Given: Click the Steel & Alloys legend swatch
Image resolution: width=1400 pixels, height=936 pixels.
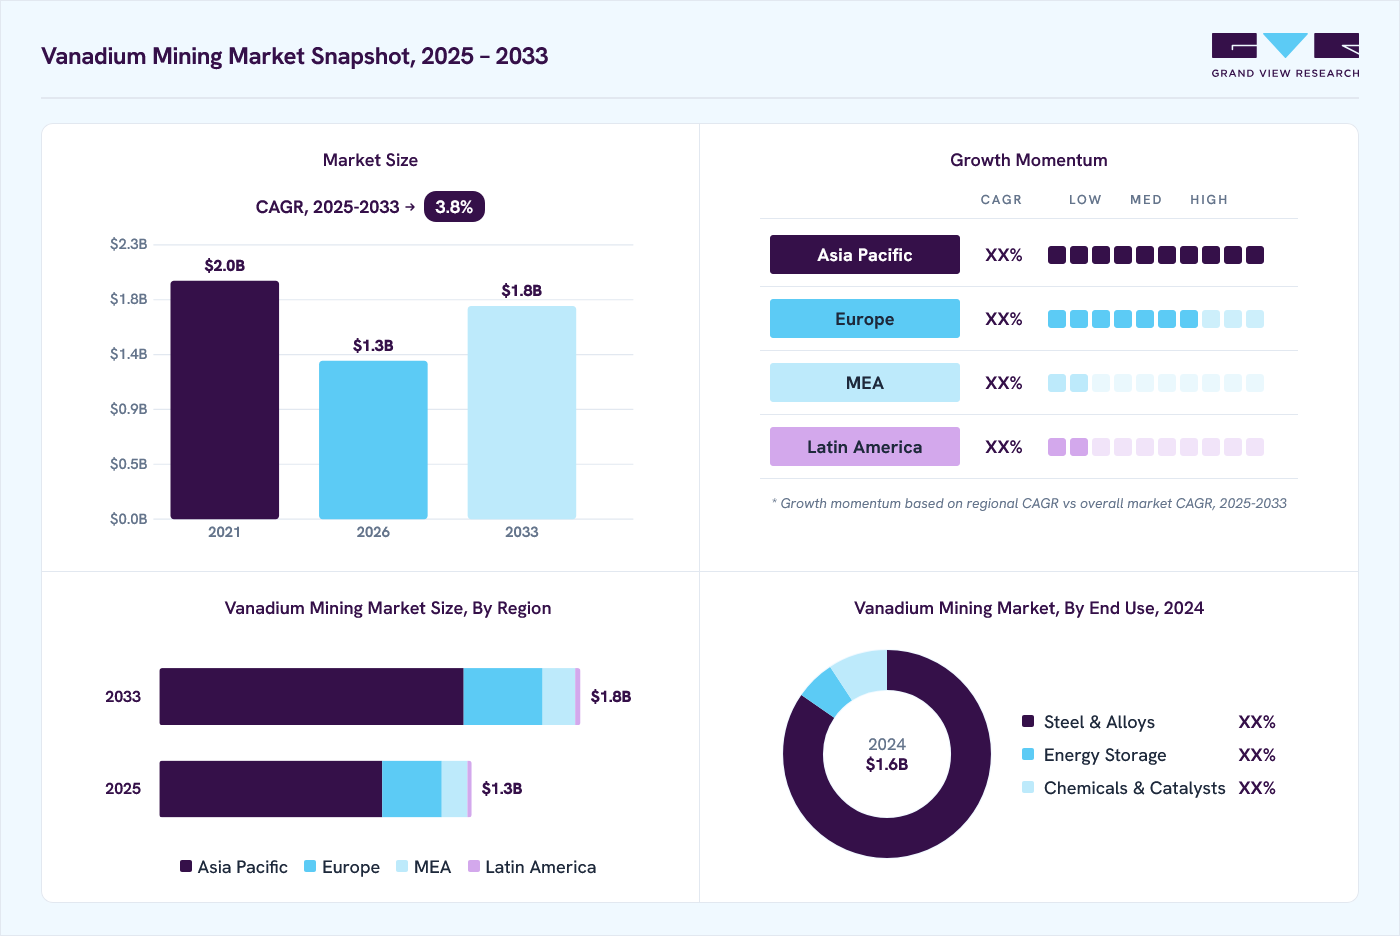Looking at the screenshot, I should 1028,721.
